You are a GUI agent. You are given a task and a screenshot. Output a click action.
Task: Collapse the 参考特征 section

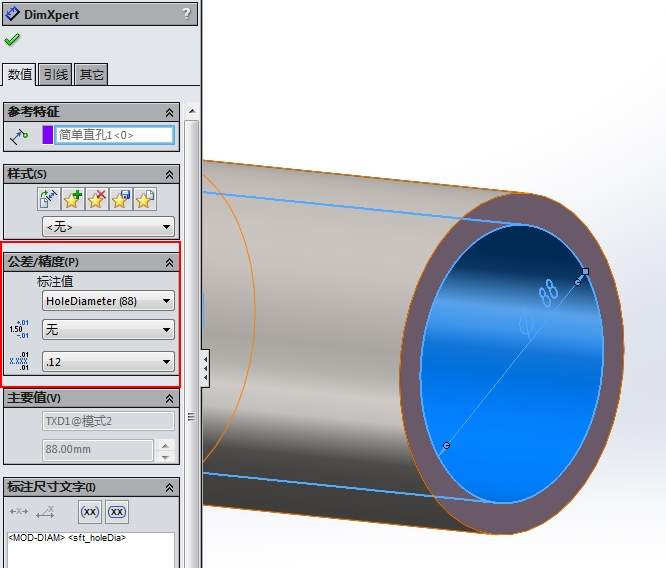click(x=169, y=112)
